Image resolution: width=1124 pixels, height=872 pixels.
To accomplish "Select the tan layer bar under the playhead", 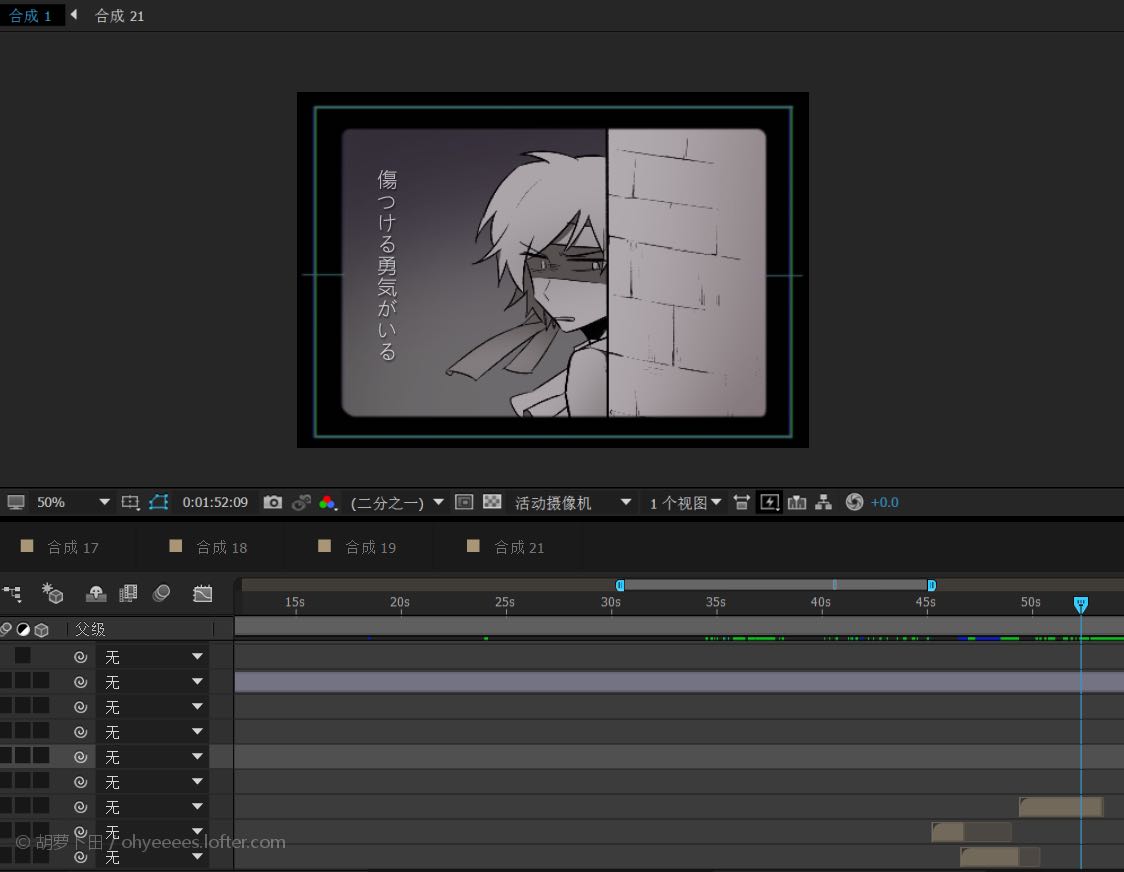I will pyautogui.click(x=1060, y=807).
